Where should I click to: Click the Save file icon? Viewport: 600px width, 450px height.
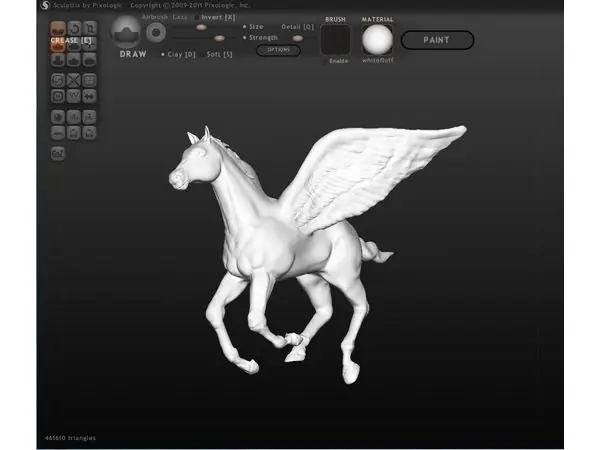[90, 133]
